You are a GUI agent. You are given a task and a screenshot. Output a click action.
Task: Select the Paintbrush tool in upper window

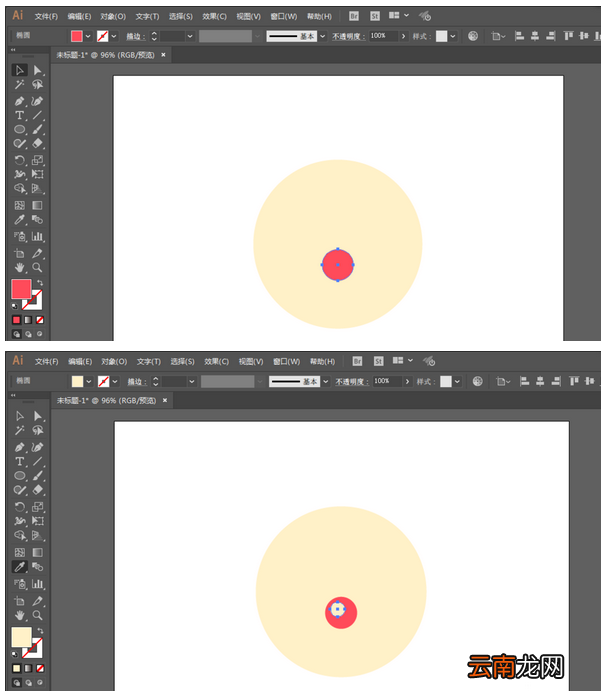(x=38, y=129)
